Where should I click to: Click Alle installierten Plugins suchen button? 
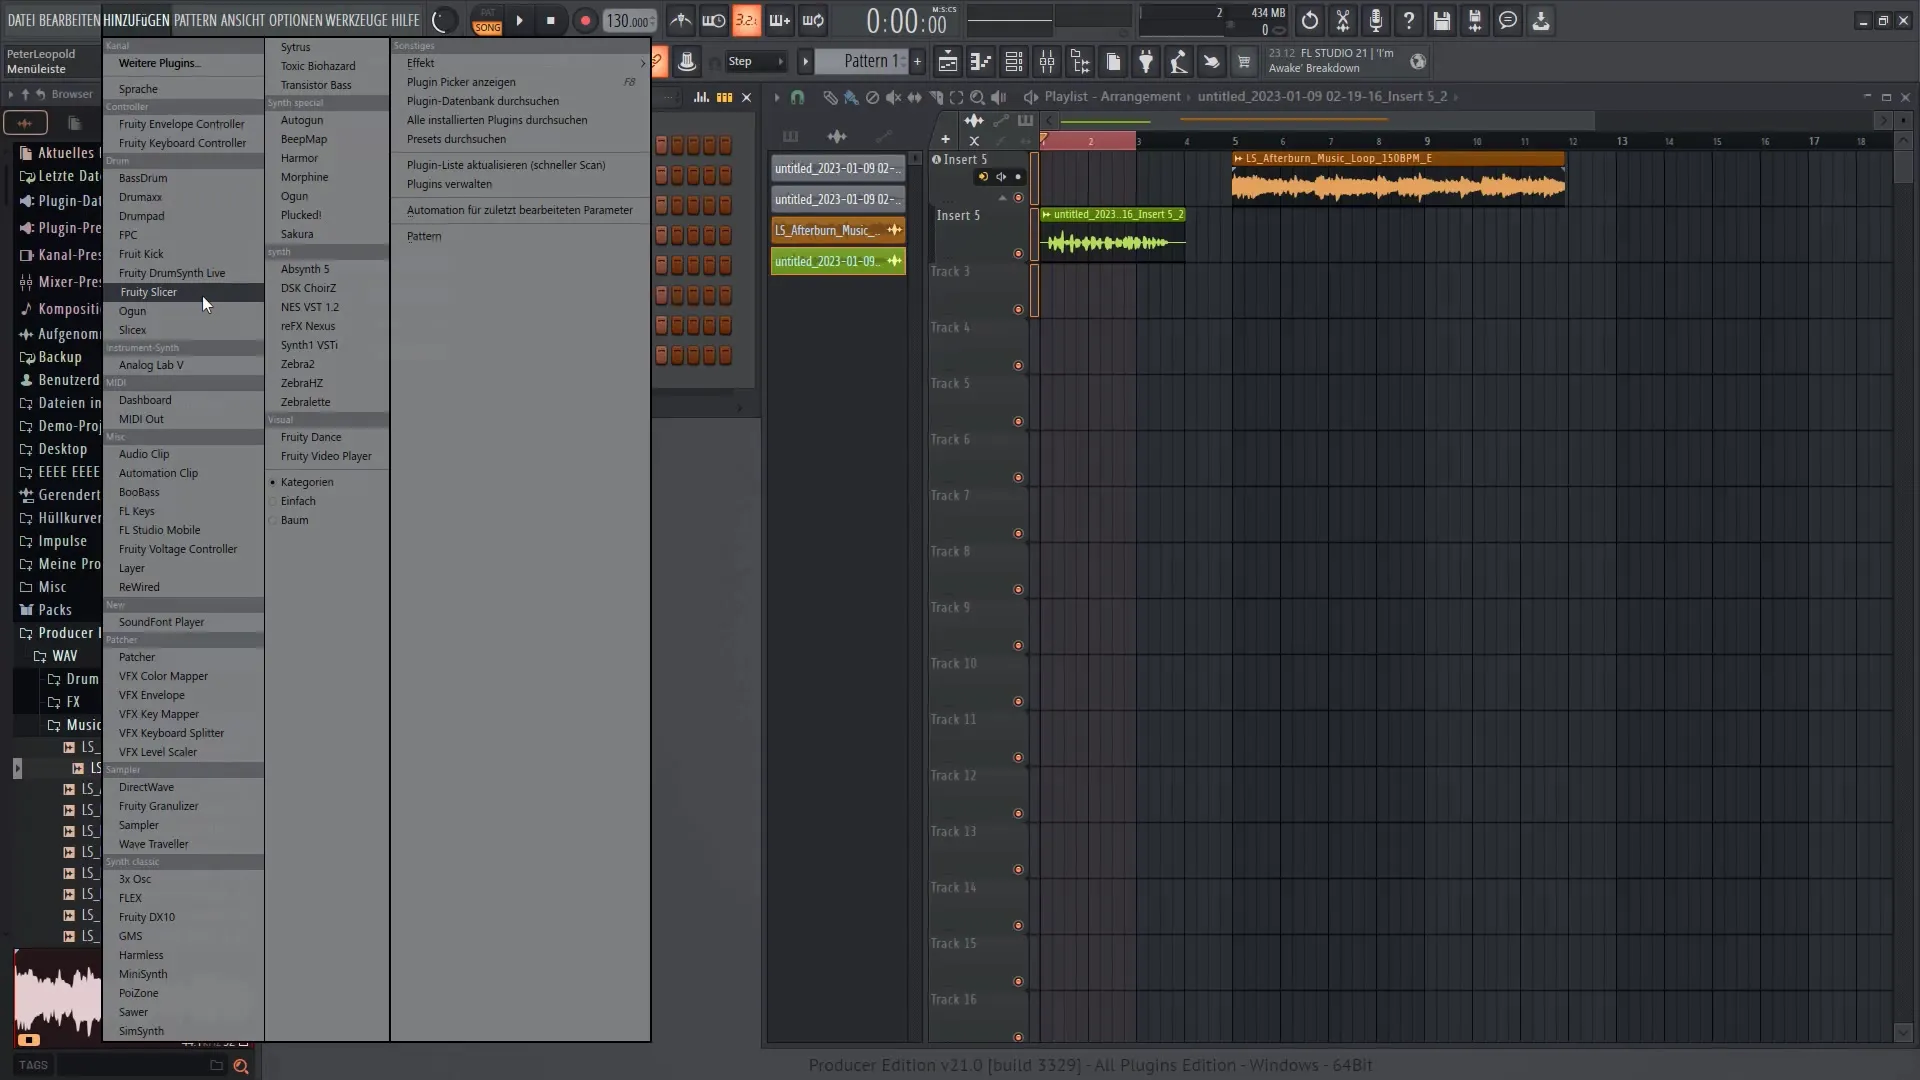(497, 120)
